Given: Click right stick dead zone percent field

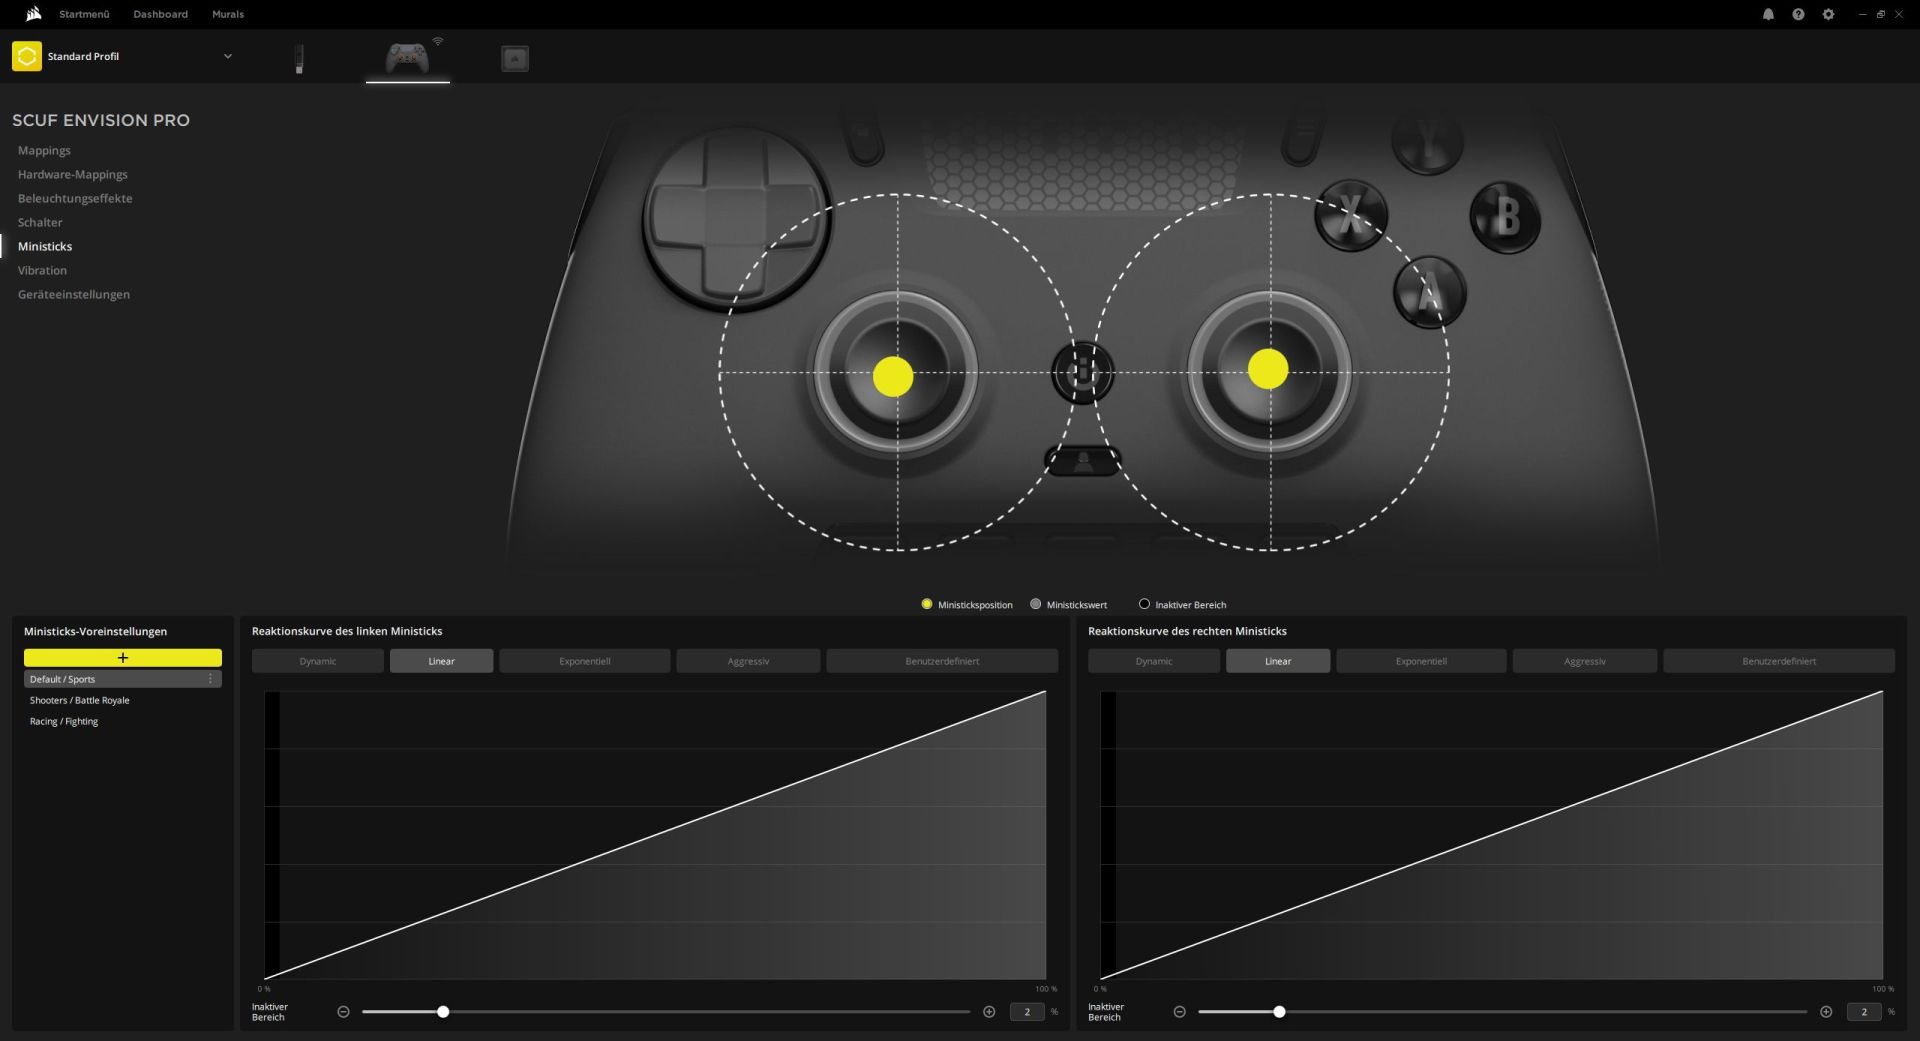Looking at the screenshot, I should point(1863,1012).
